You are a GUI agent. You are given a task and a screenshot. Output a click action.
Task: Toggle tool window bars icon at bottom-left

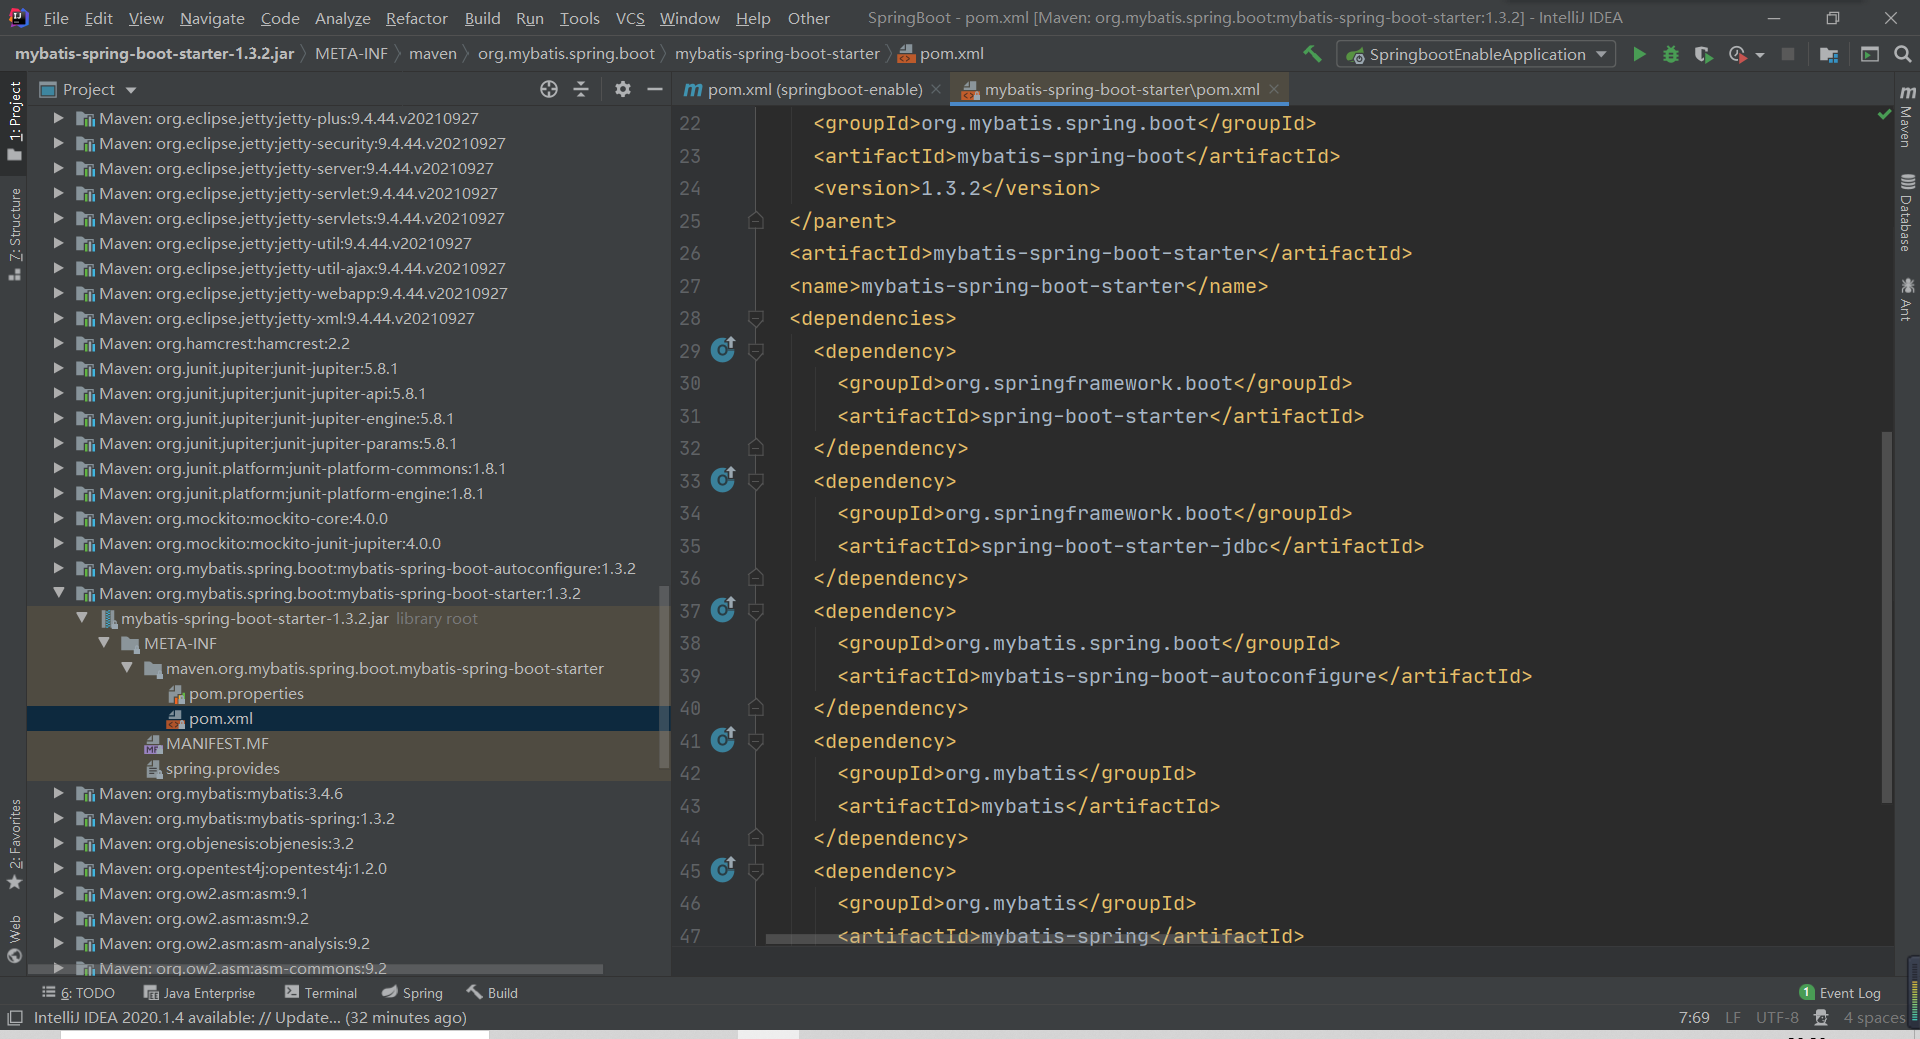point(14,1018)
